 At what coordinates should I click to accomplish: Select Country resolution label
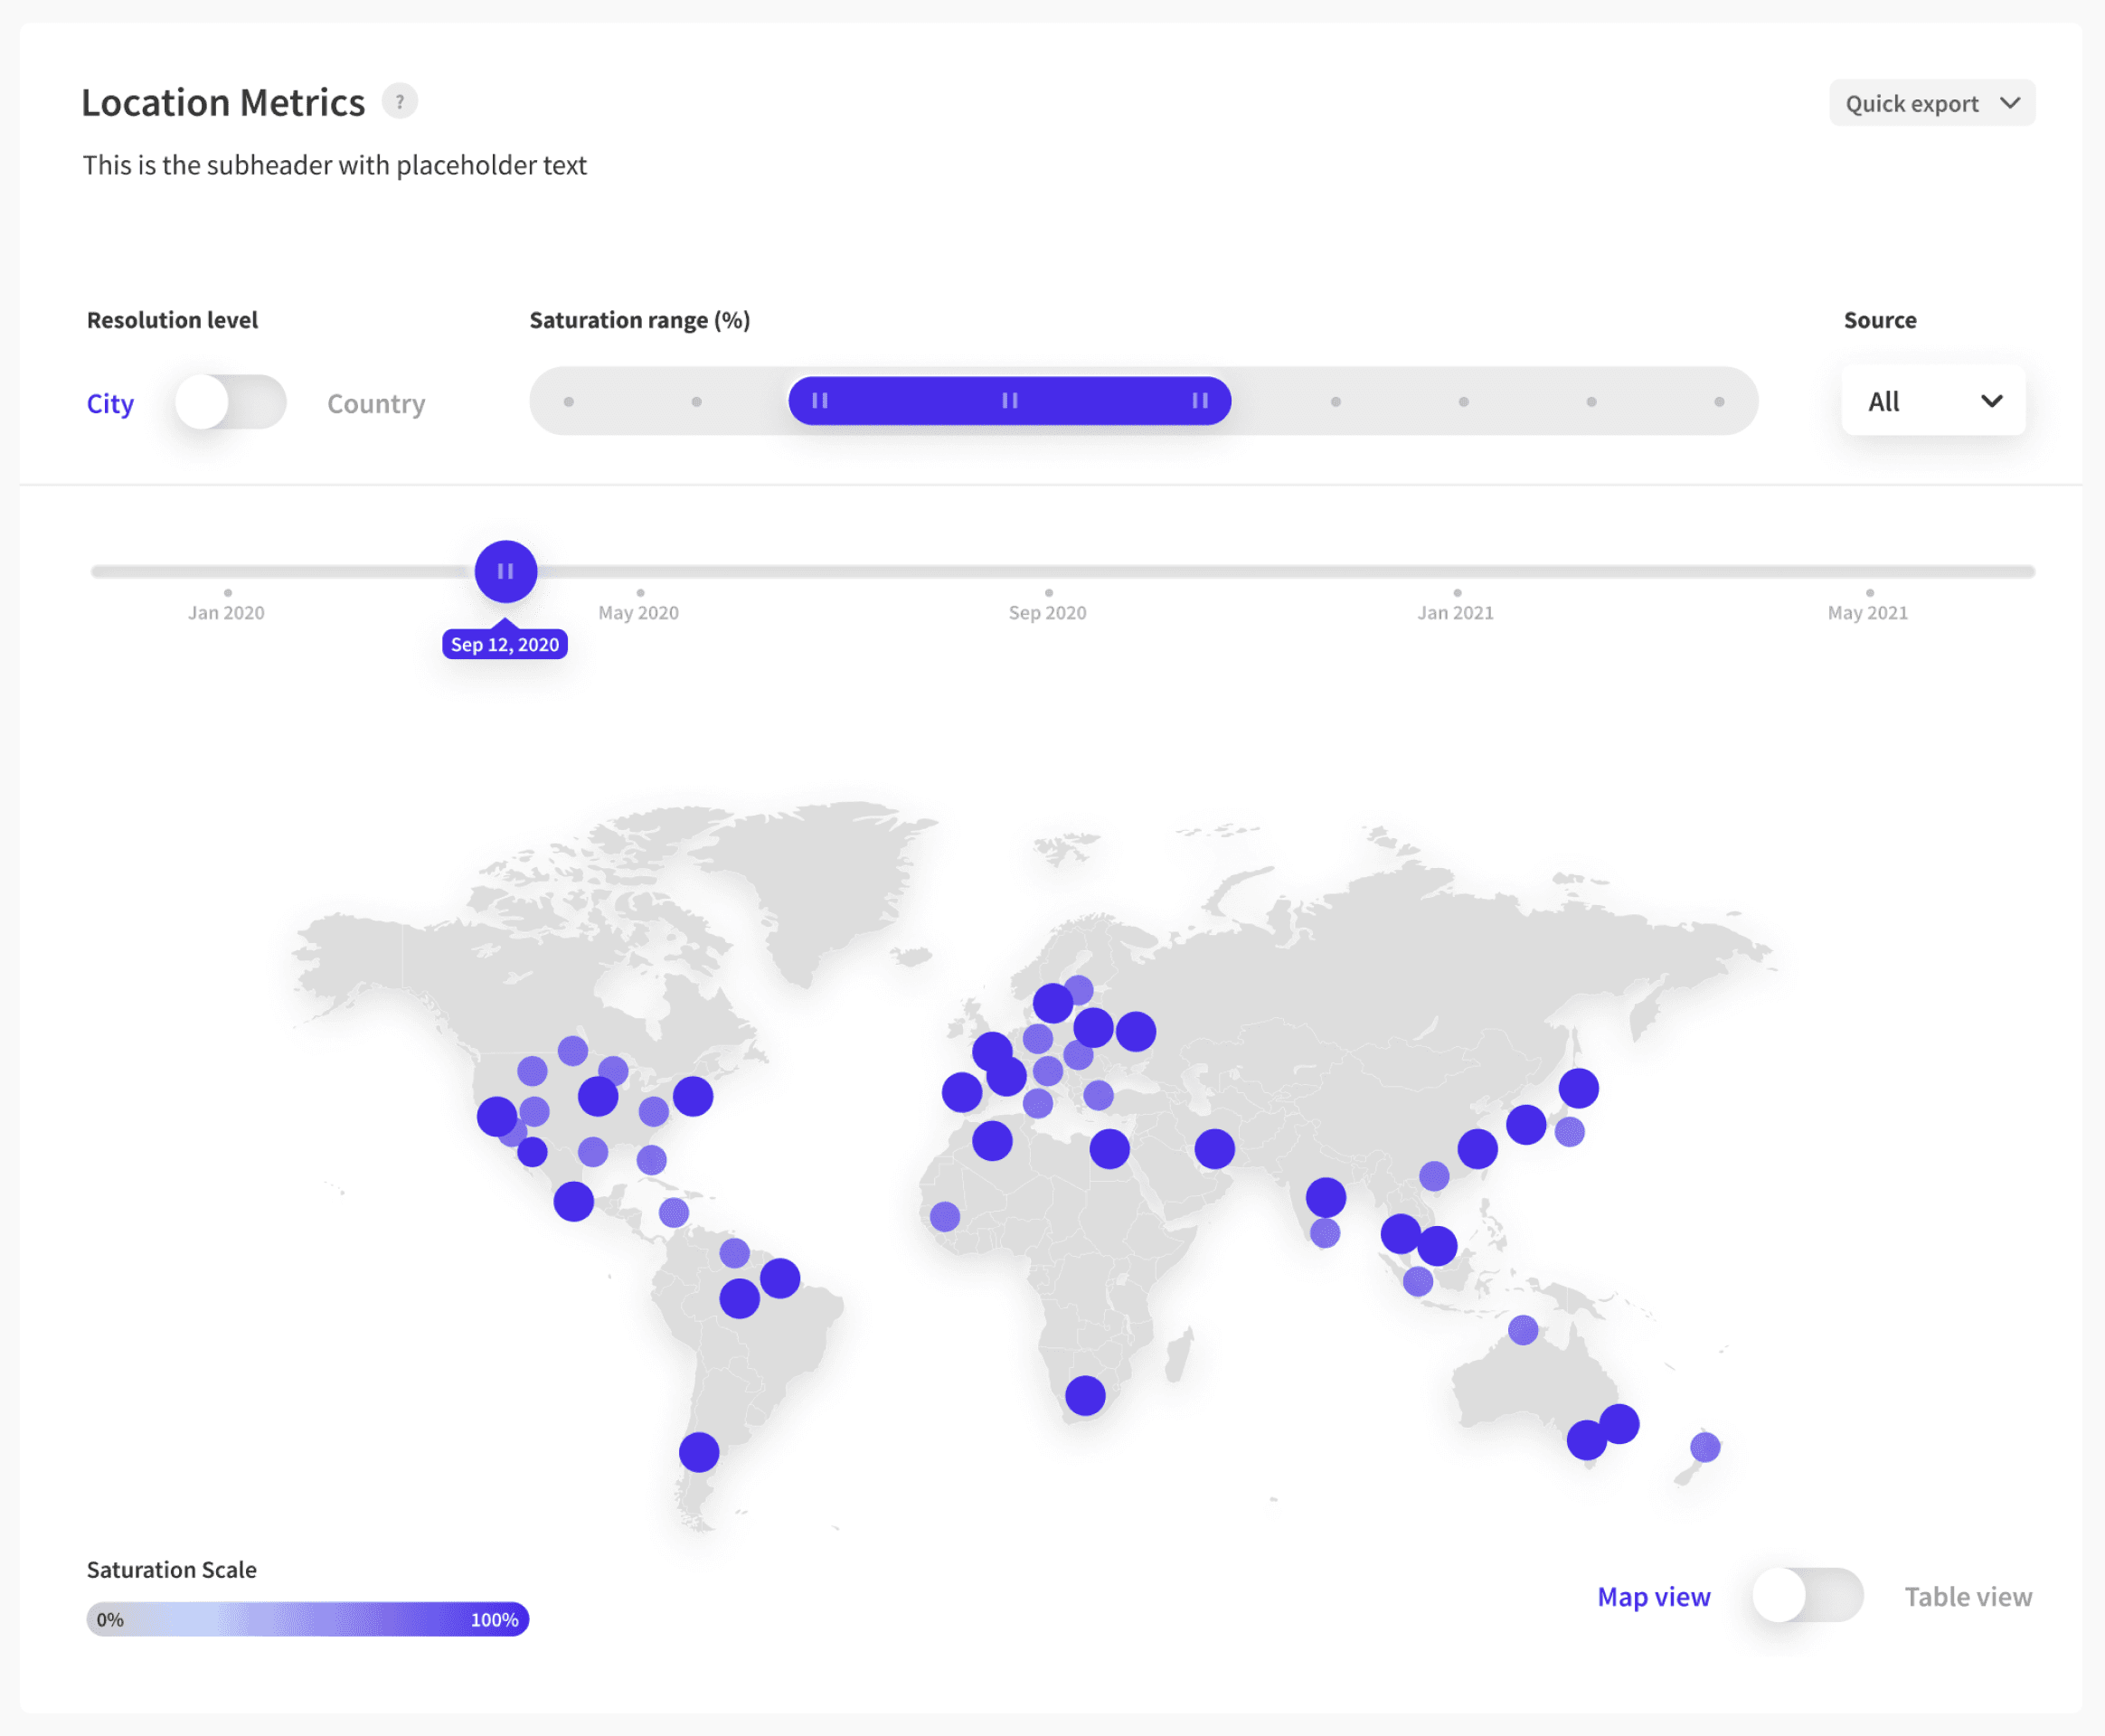click(x=376, y=404)
